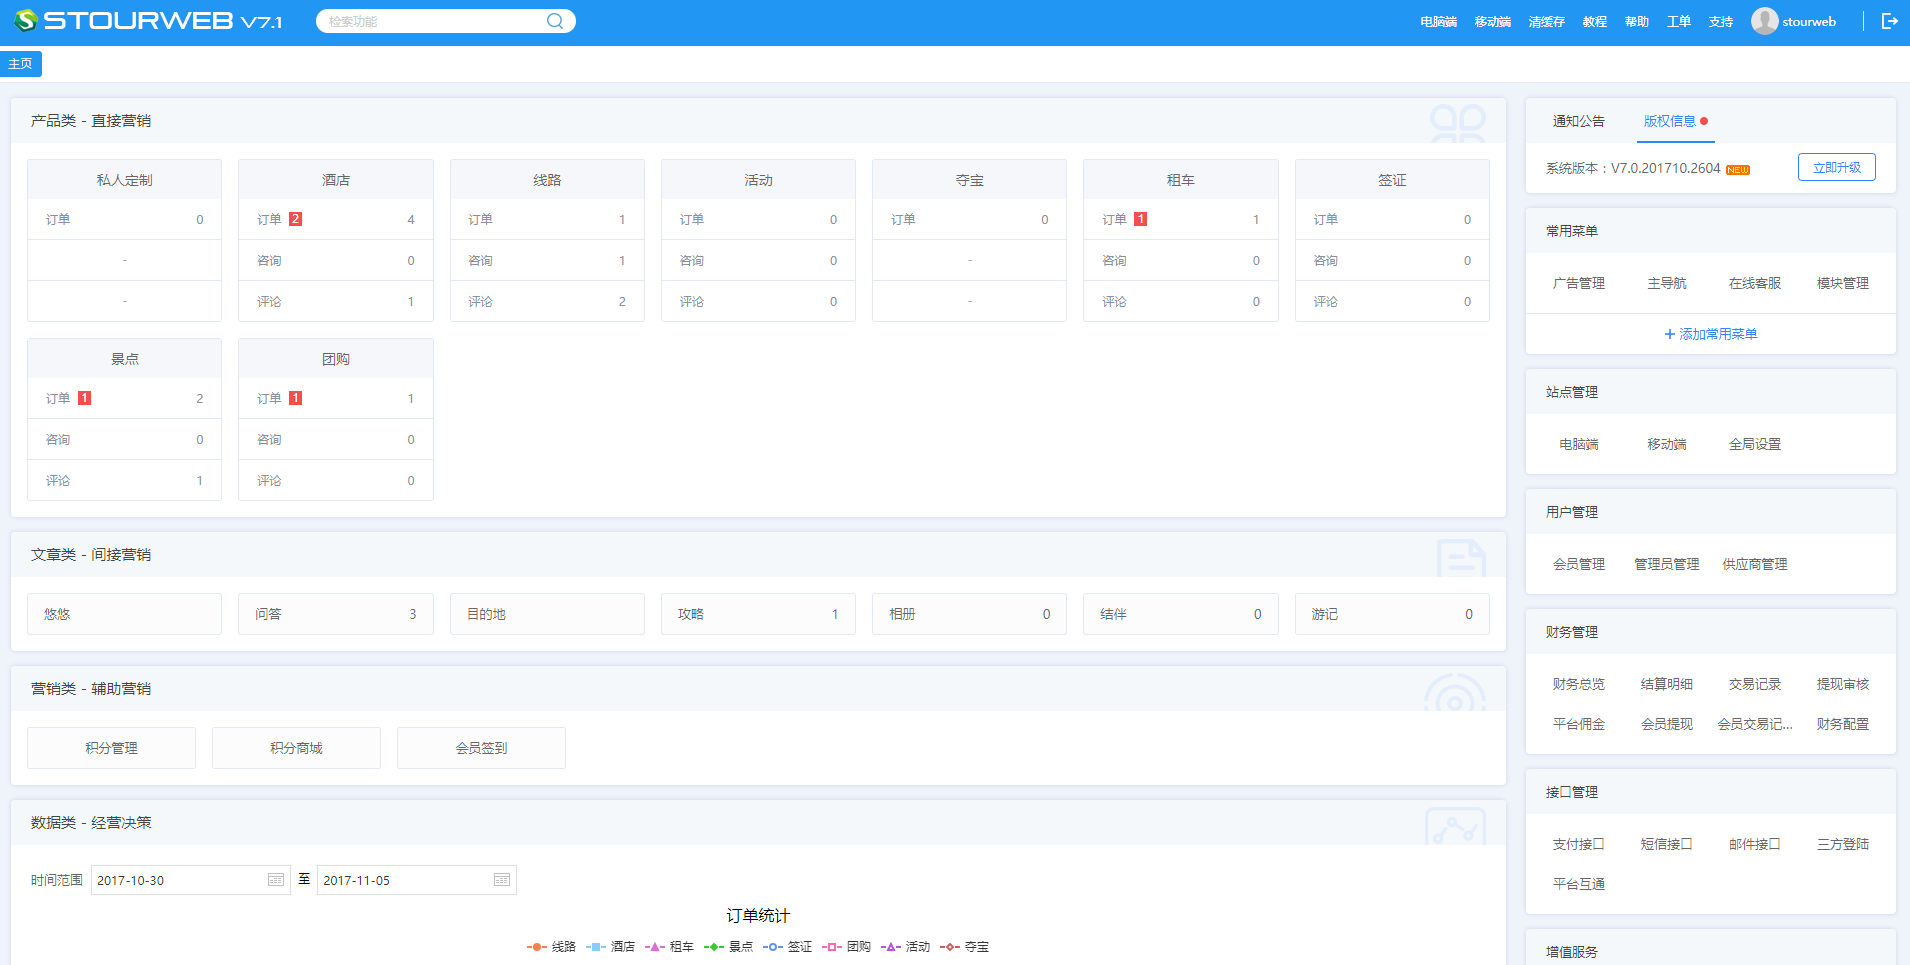1910x965 pixels.
Task: Toggle 线路 series in chart legend
Action: (x=552, y=946)
